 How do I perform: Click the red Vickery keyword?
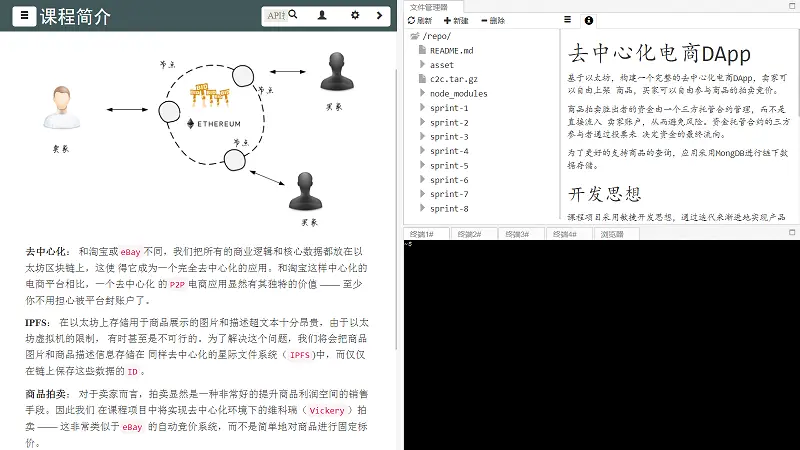click(x=327, y=411)
